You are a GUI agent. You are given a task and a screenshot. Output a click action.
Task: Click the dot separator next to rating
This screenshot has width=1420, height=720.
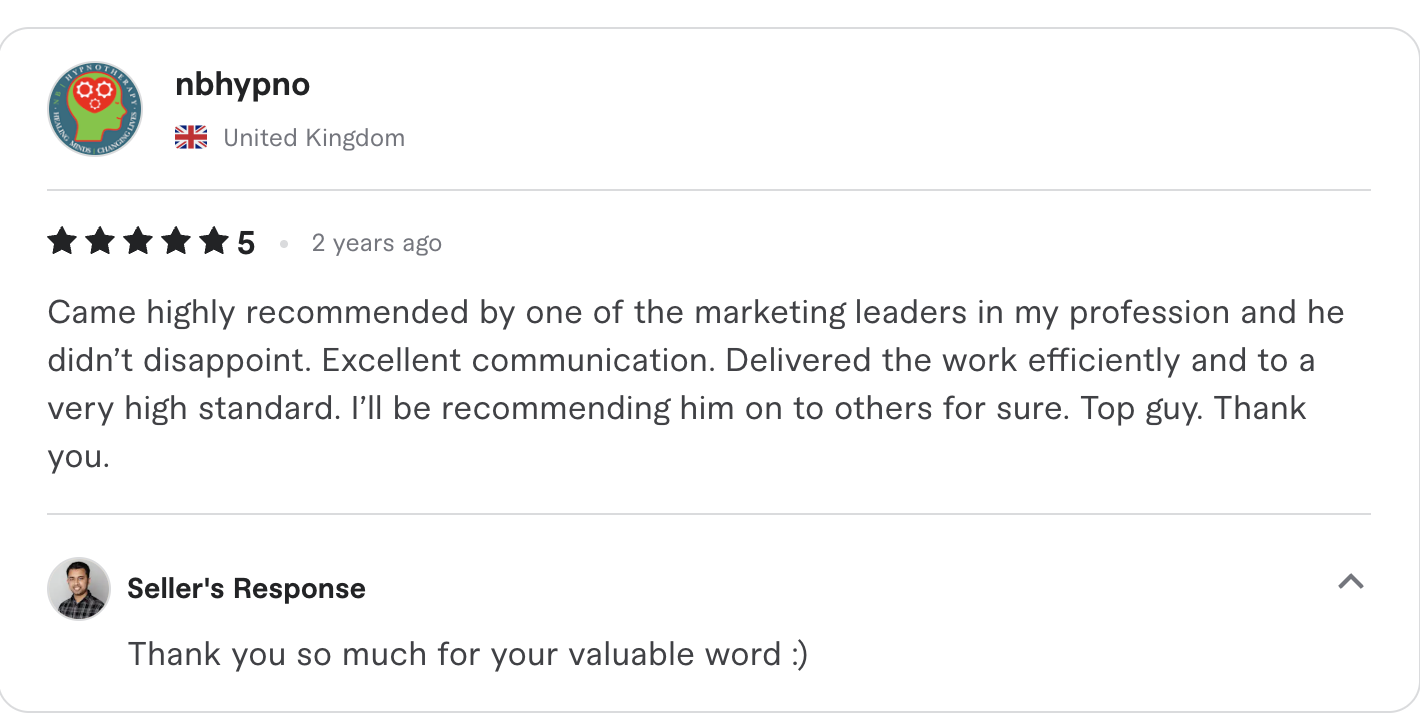pos(284,243)
